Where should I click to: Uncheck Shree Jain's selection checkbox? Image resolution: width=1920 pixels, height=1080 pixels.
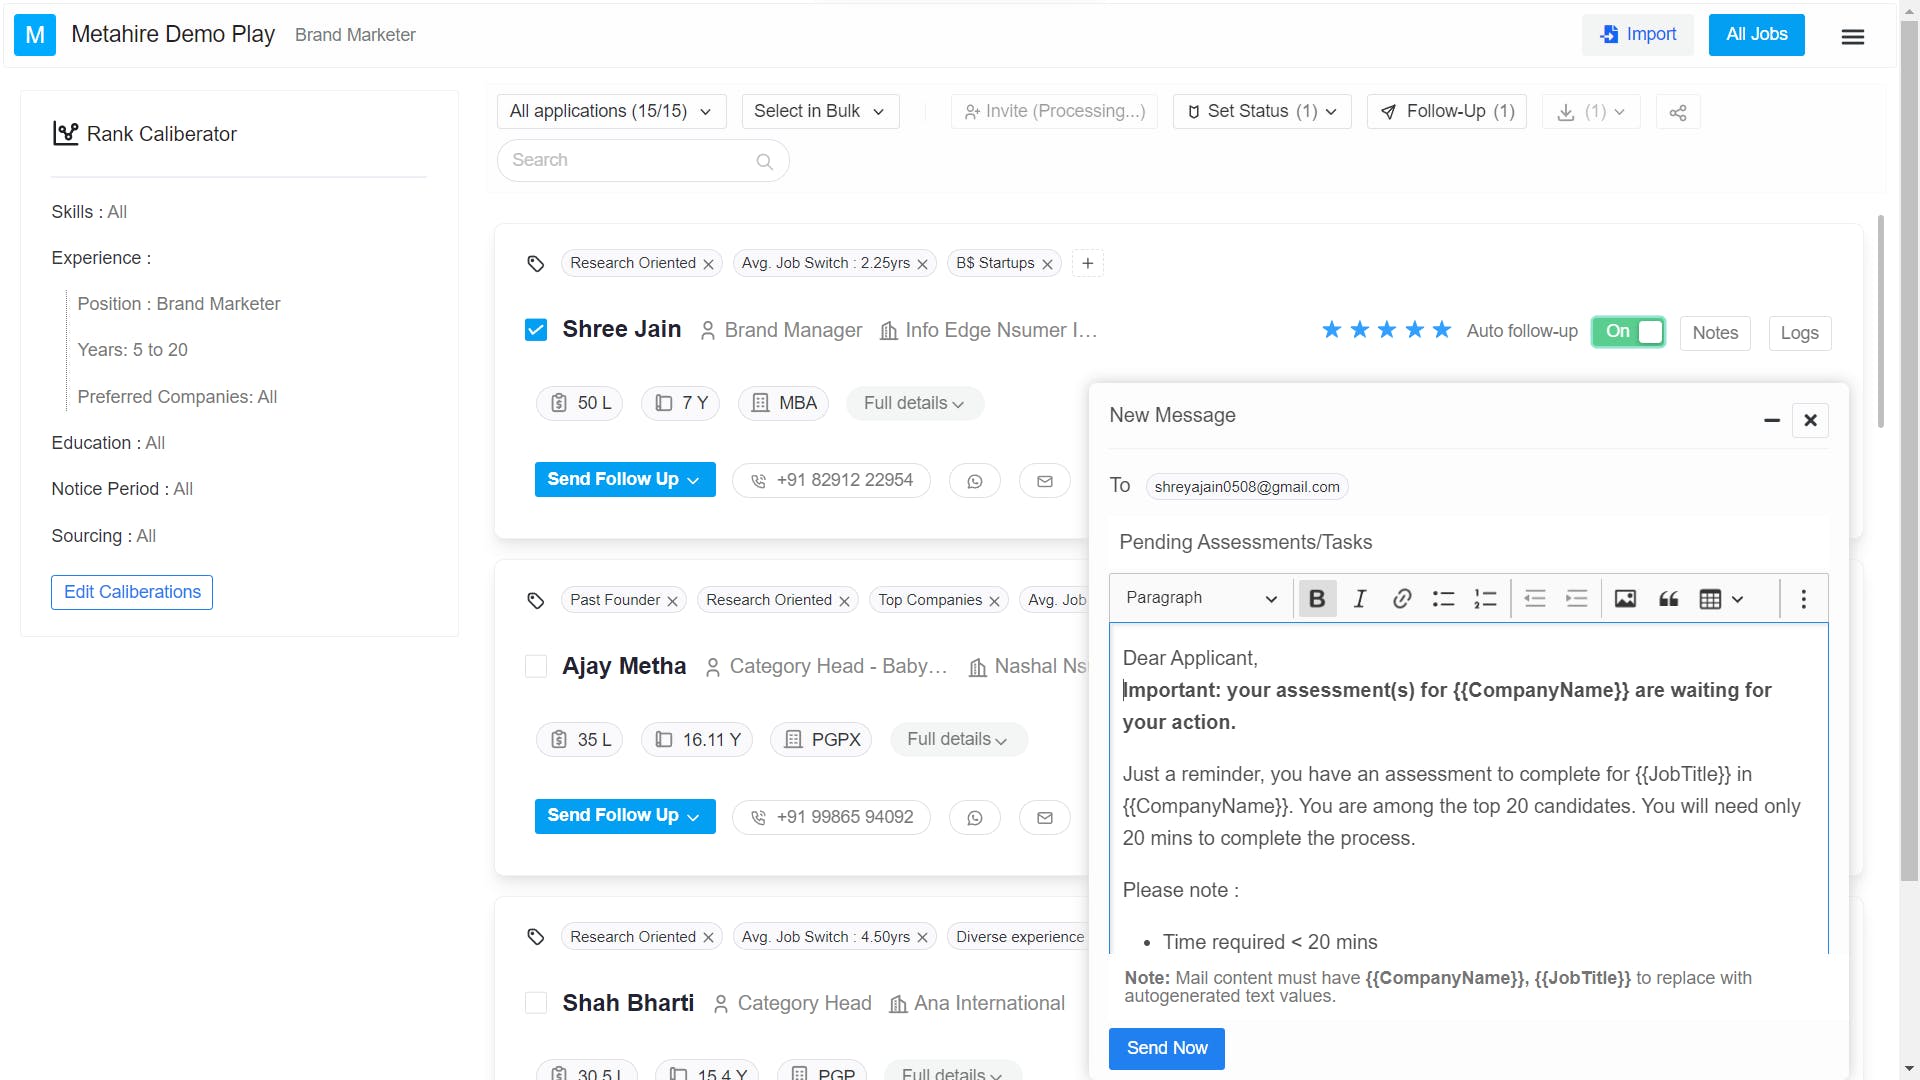click(536, 330)
